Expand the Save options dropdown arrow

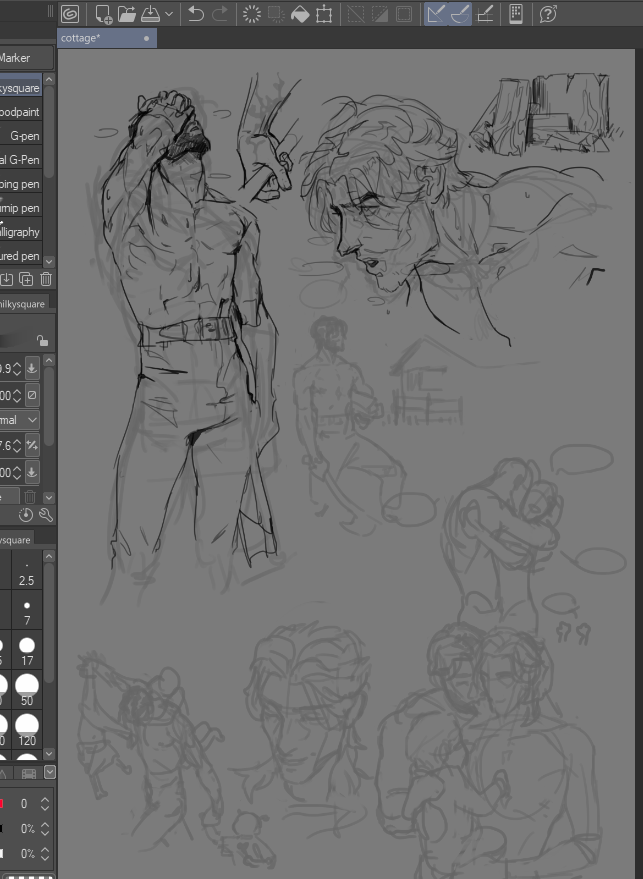tap(169, 14)
